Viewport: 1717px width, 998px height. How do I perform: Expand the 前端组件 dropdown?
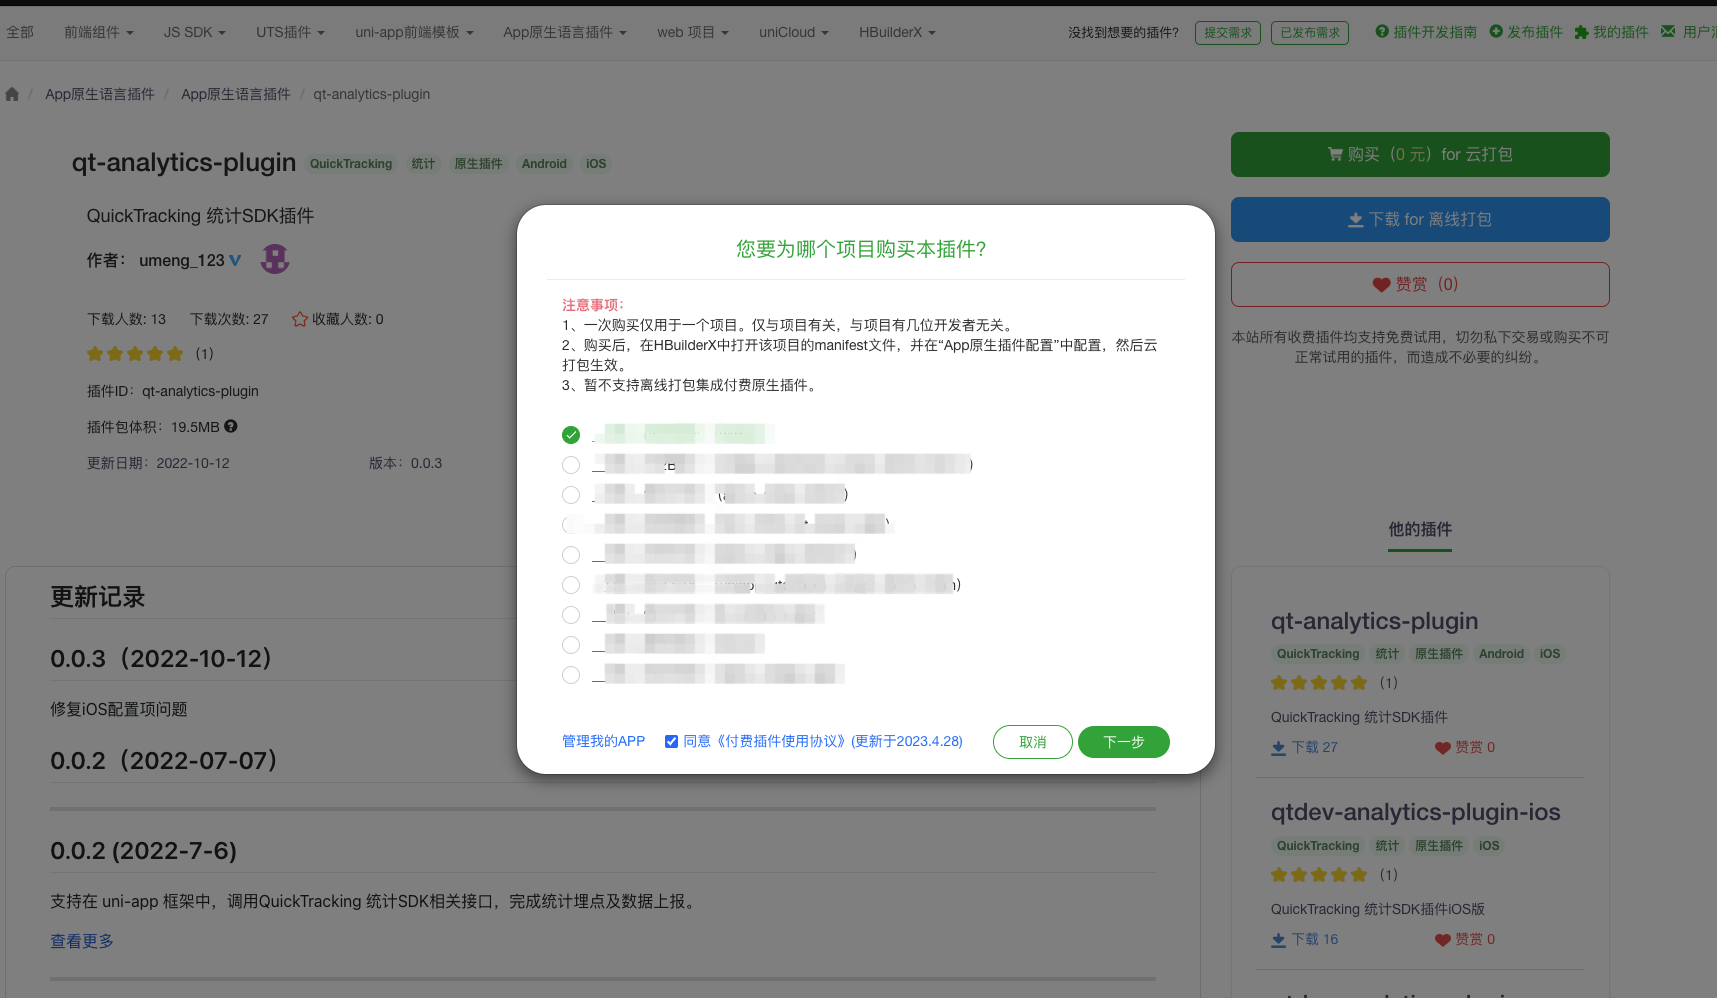pyautogui.click(x=98, y=32)
